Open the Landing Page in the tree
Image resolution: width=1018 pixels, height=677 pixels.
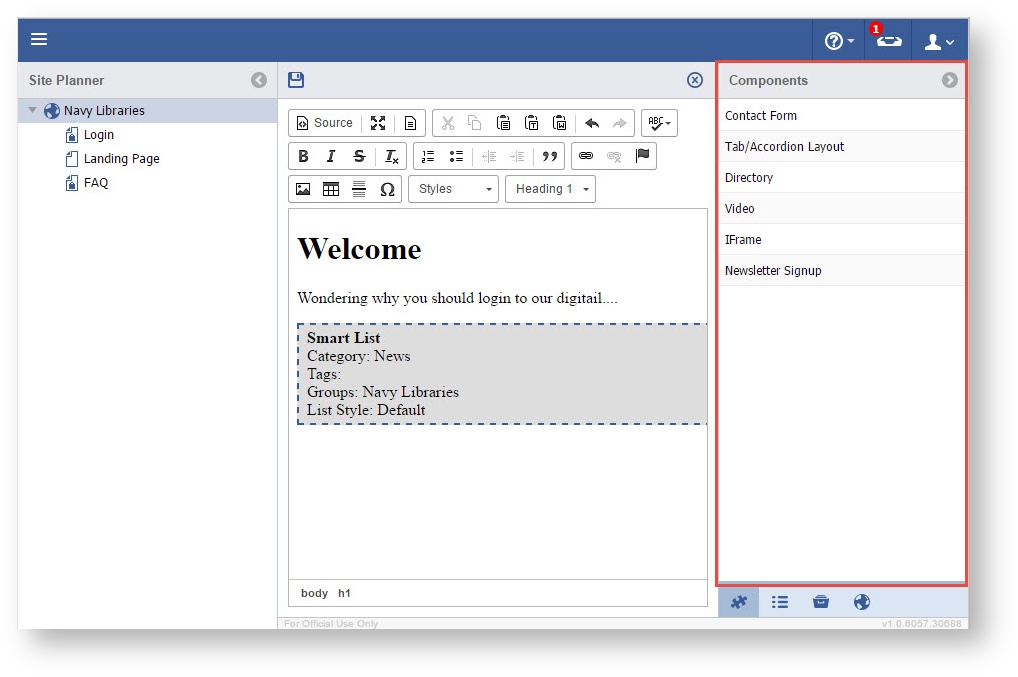pos(121,159)
